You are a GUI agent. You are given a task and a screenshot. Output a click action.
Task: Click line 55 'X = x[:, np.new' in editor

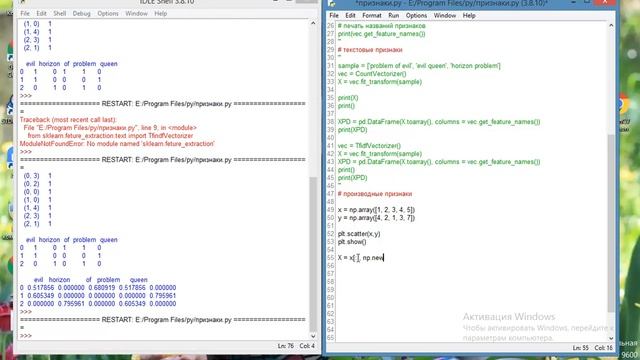coord(361,258)
